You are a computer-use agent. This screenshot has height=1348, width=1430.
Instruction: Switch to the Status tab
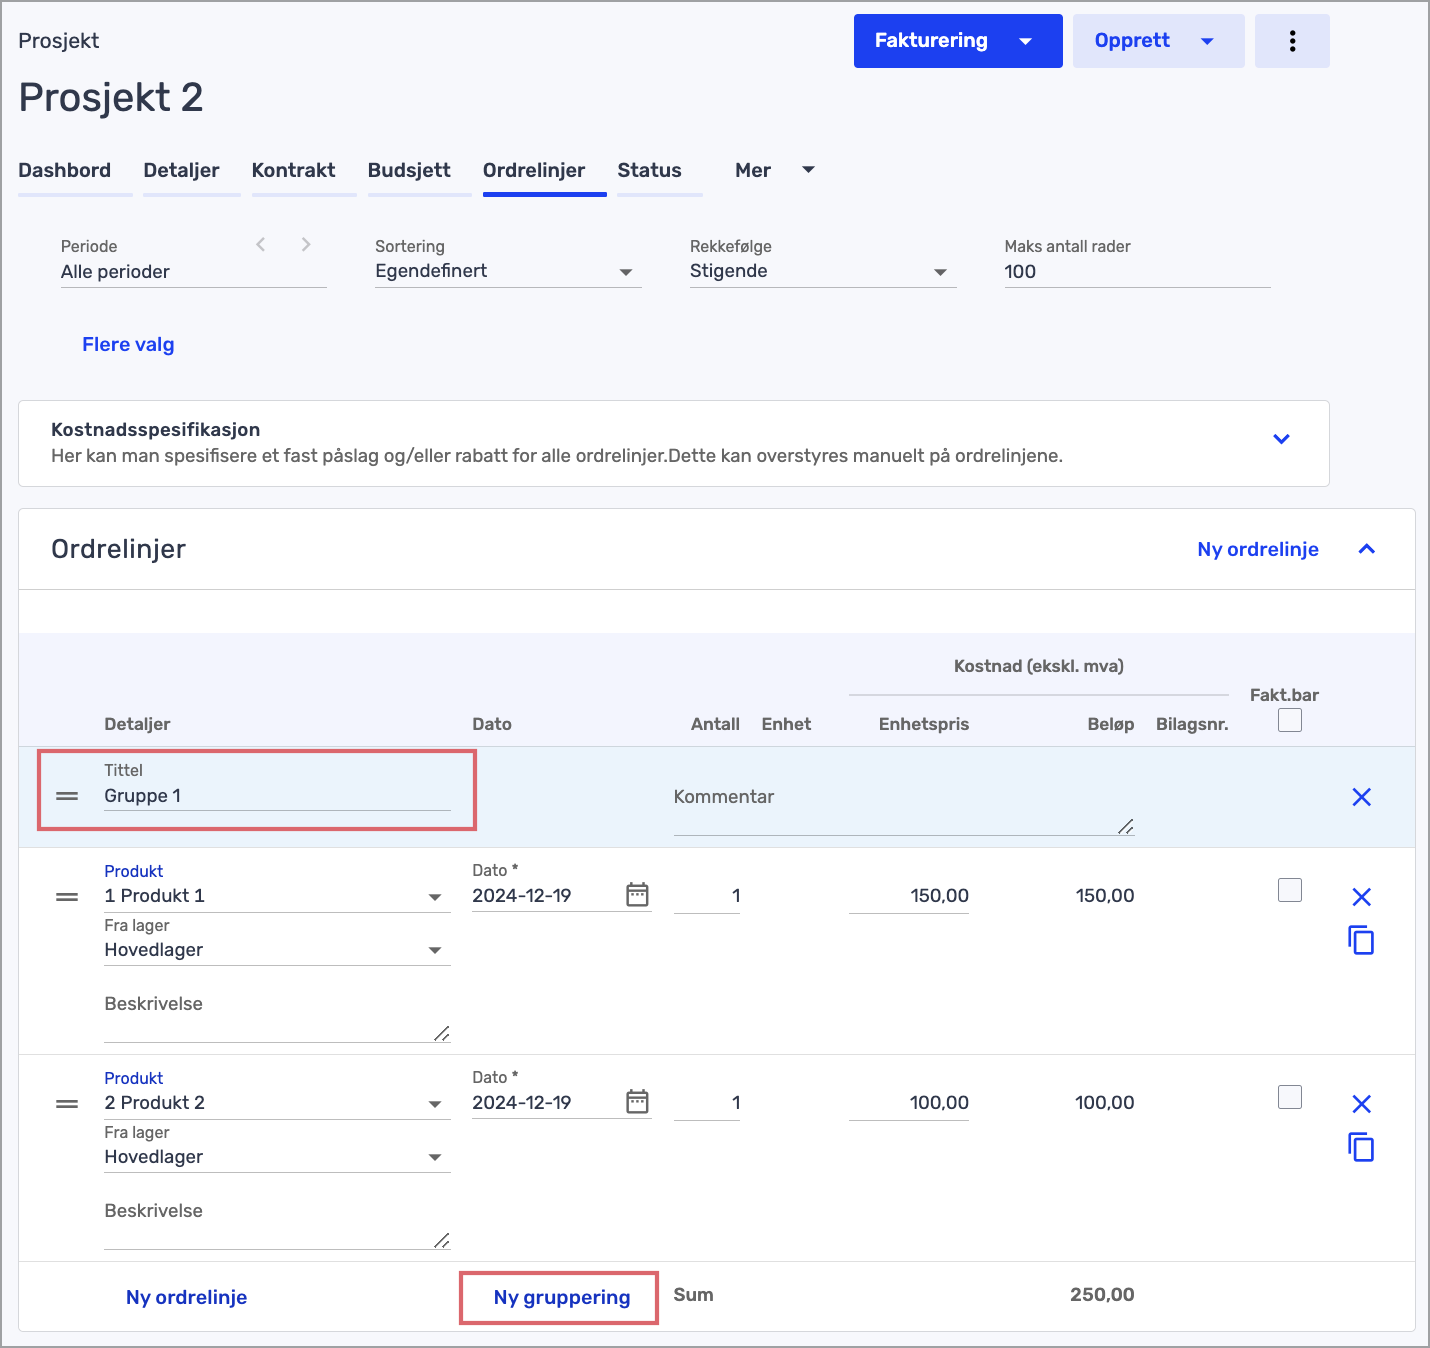coord(650,170)
